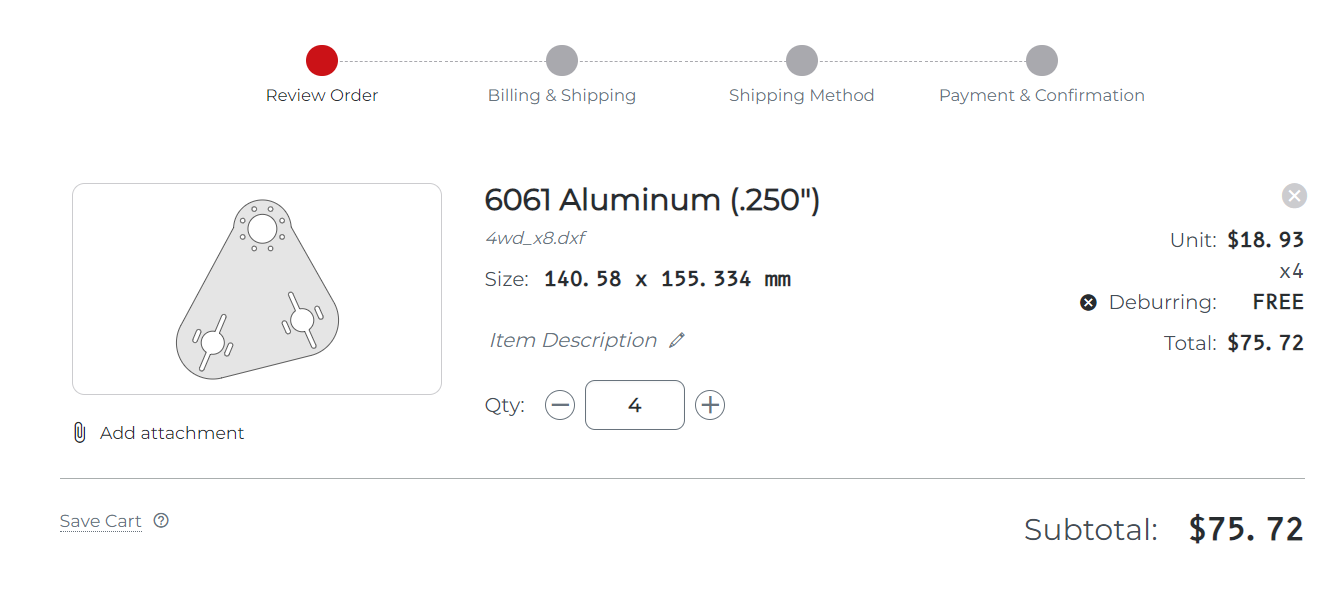1338x593 pixels.
Task: Click the Billing & Shipping step circle
Action: [x=562, y=60]
